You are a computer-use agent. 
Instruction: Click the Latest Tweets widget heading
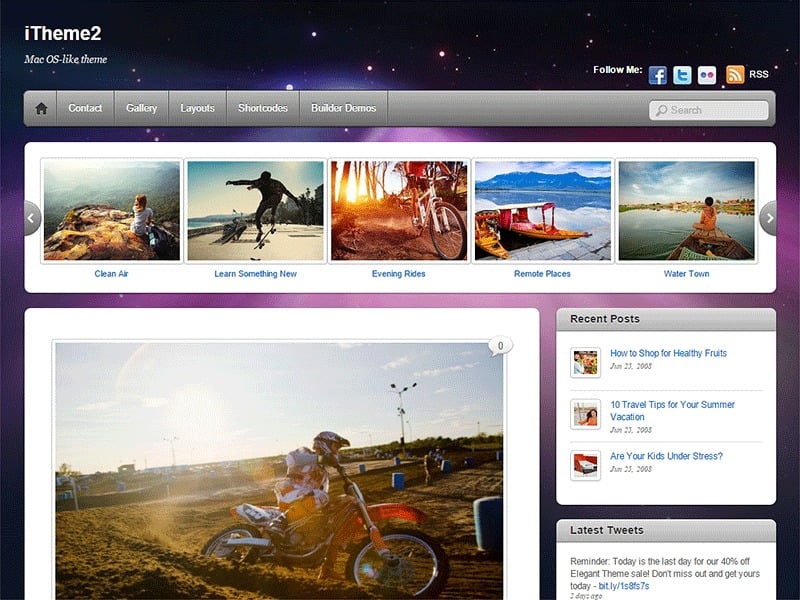click(607, 530)
